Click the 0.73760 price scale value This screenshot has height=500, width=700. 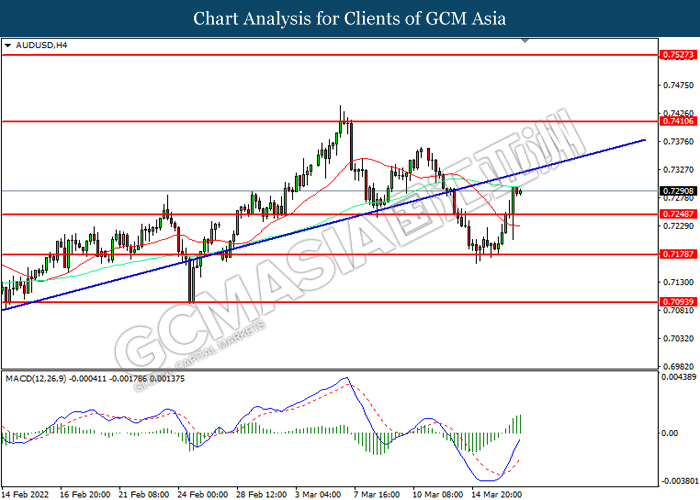(x=679, y=142)
